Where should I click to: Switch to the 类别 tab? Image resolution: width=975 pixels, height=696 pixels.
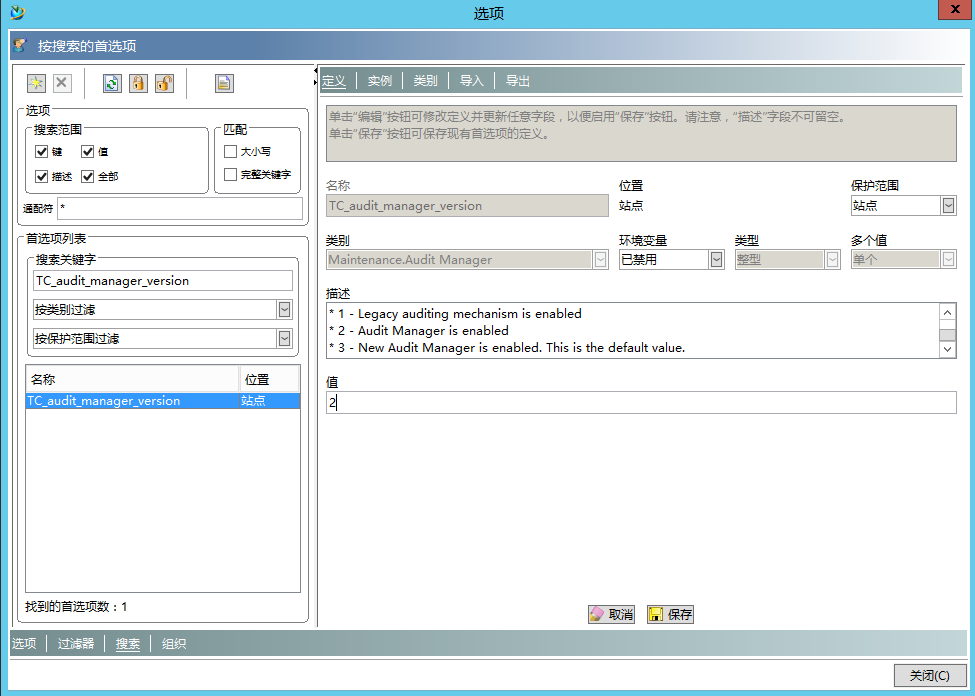pos(425,81)
